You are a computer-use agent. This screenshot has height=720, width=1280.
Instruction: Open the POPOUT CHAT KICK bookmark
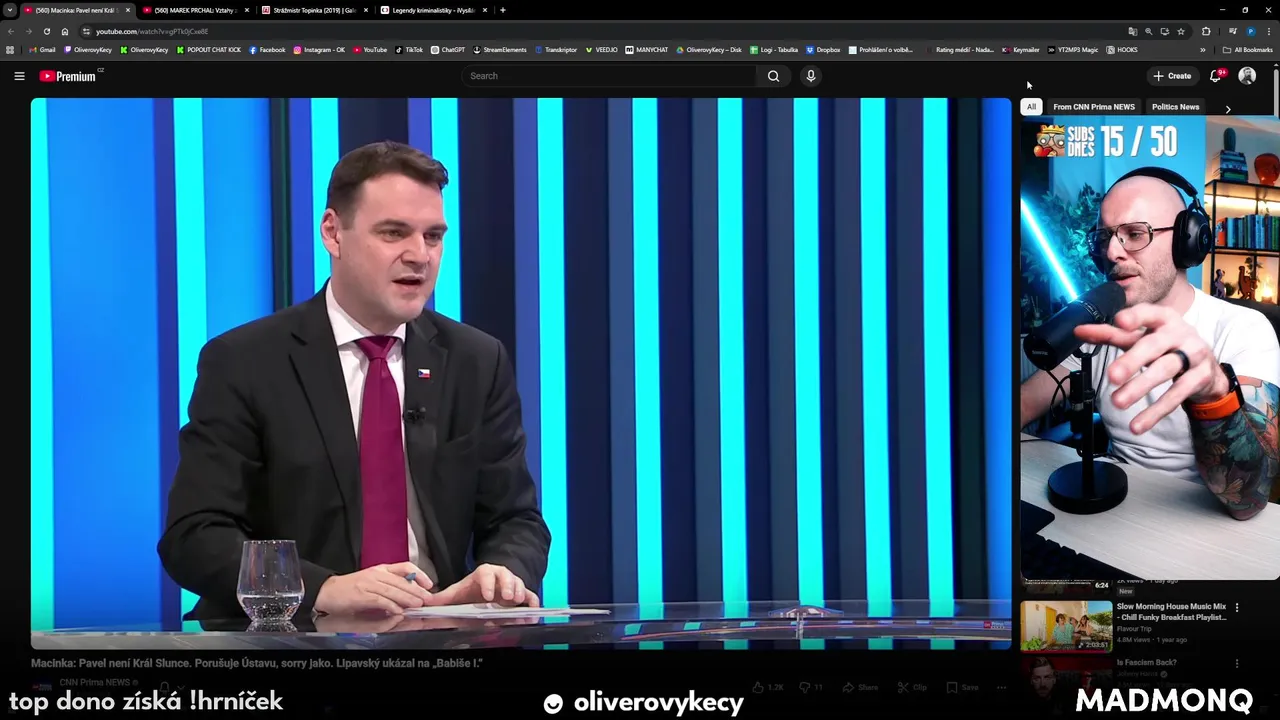coord(208,50)
